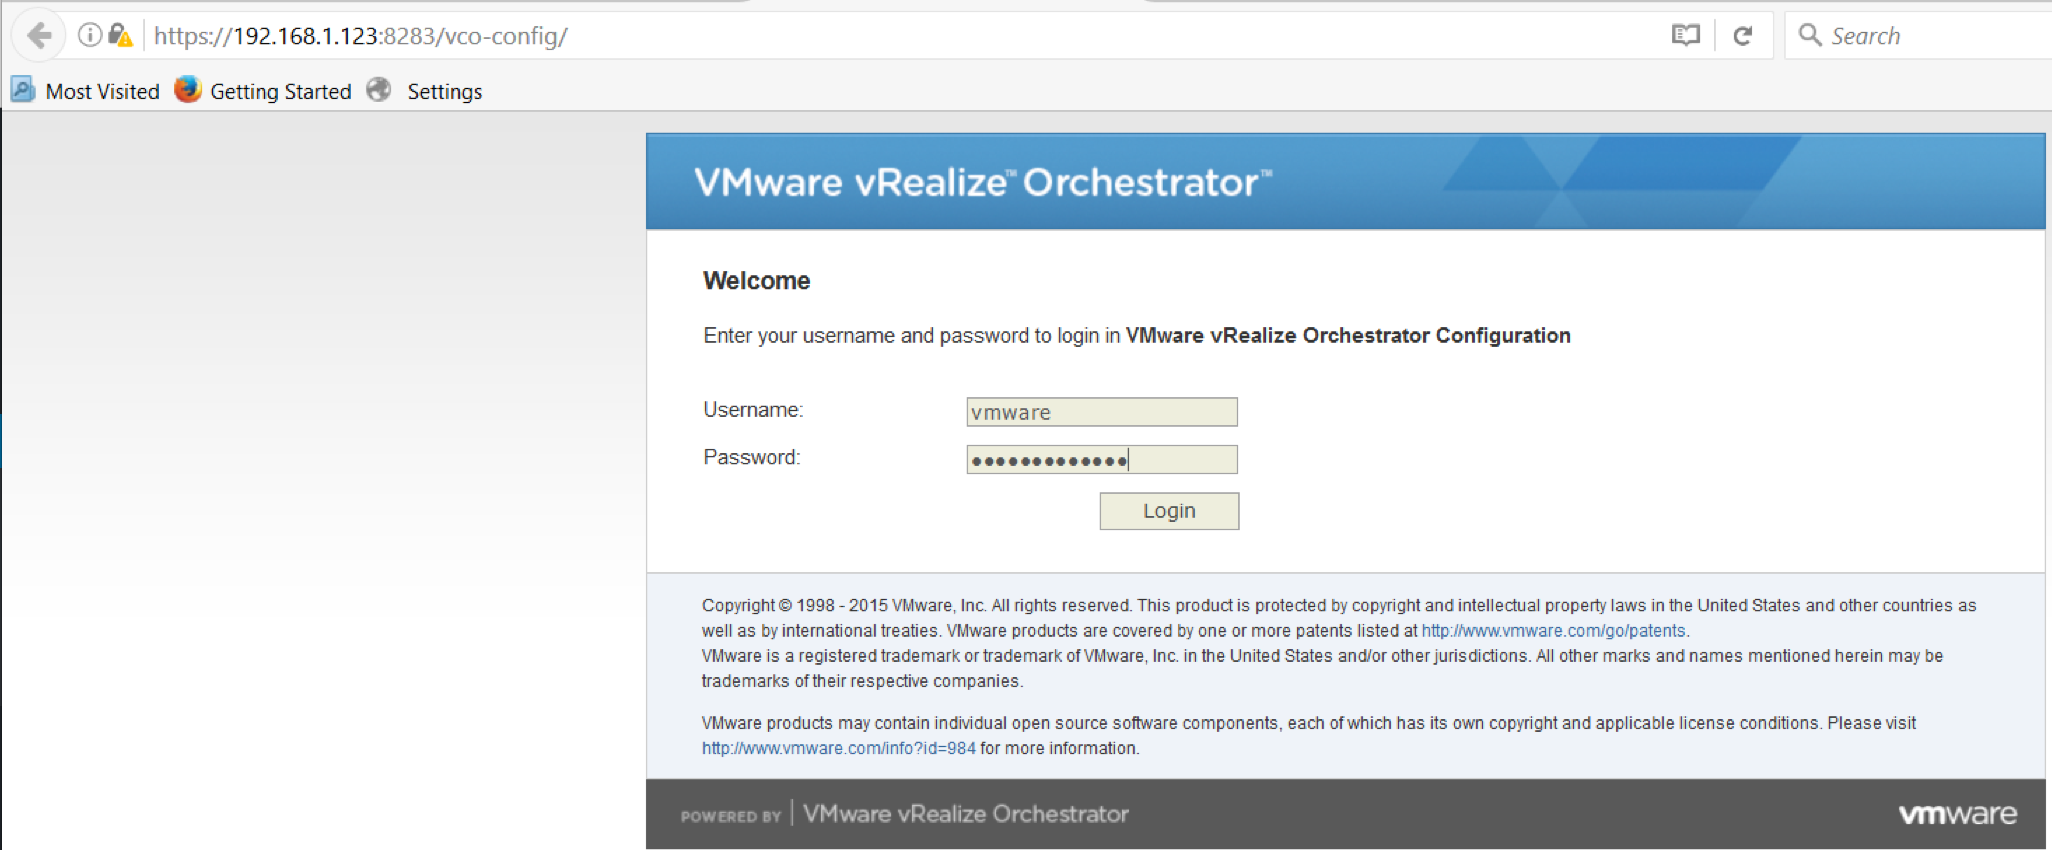Click the 'Password:' label

point(752,457)
